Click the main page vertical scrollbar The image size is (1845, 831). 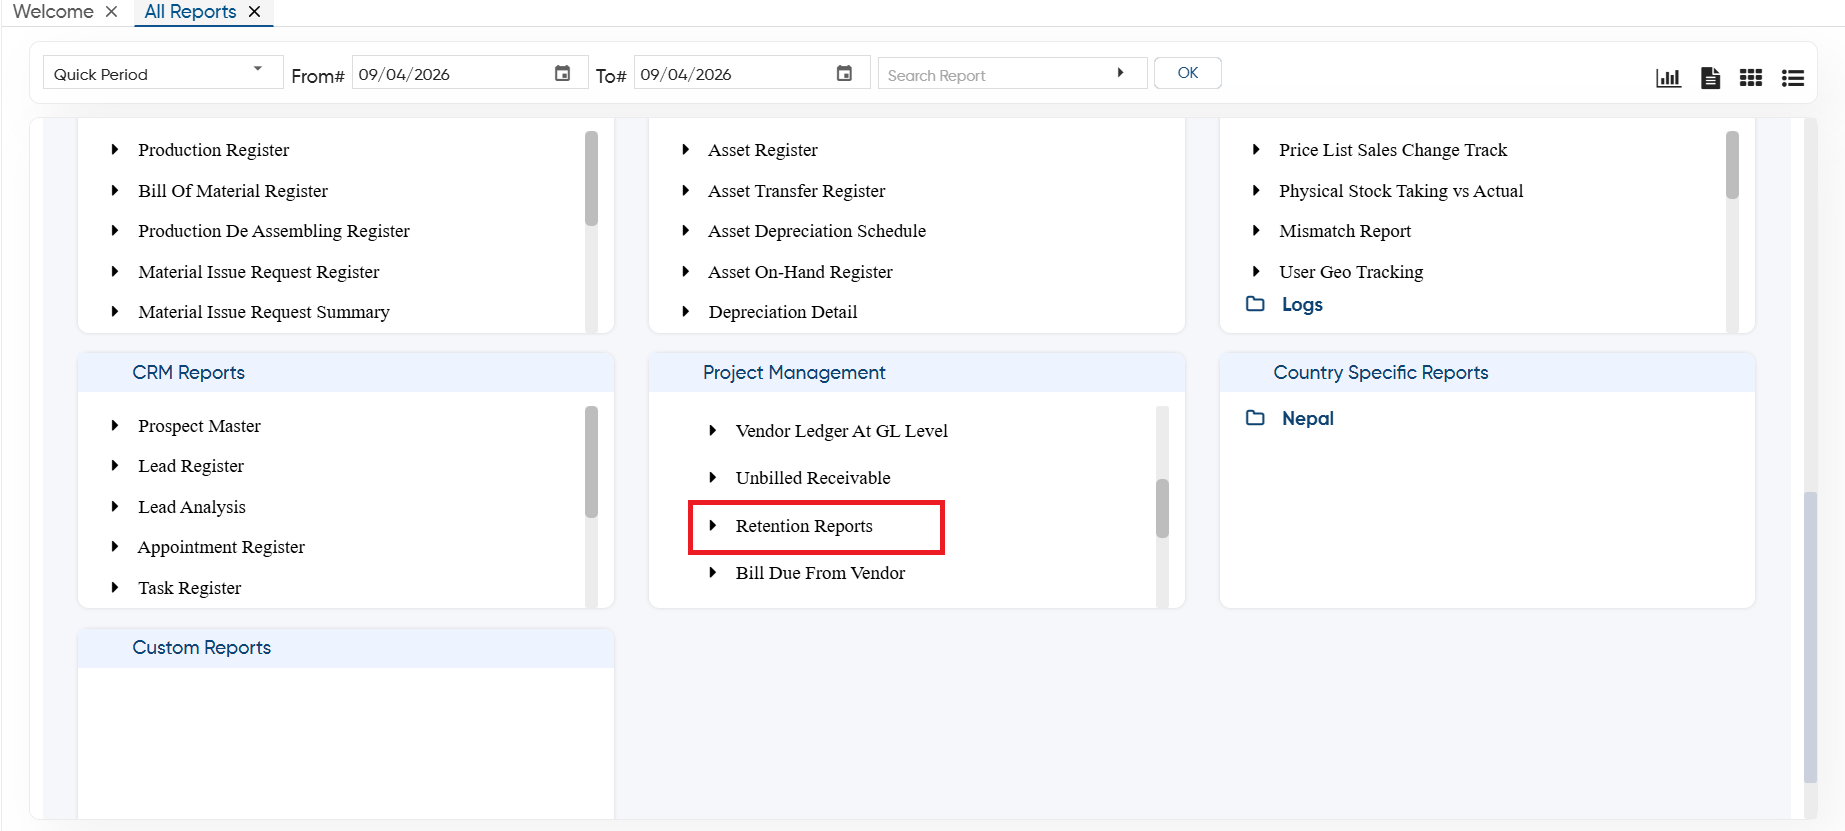point(1810,637)
